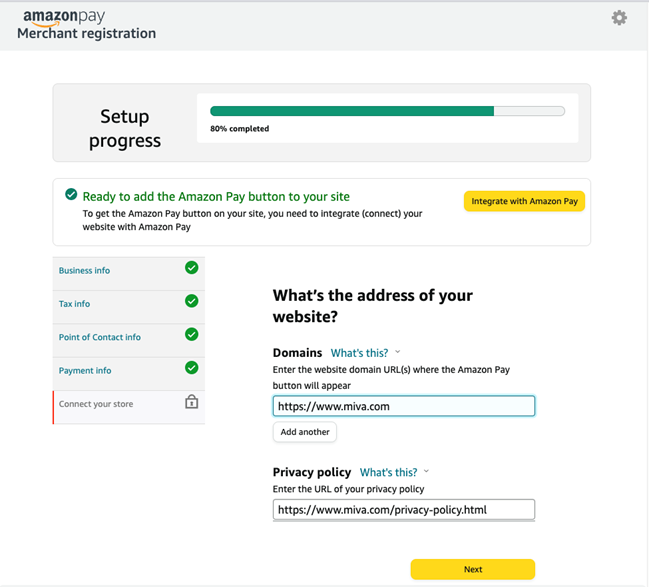Image resolution: width=649 pixels, height=587 pixels.
Task: Expand the Domains What's this chevron
Action: pos(398,352)
